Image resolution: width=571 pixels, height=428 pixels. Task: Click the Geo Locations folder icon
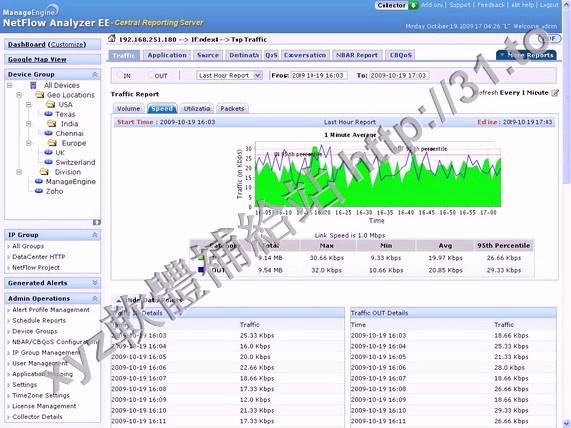[40, 95]
